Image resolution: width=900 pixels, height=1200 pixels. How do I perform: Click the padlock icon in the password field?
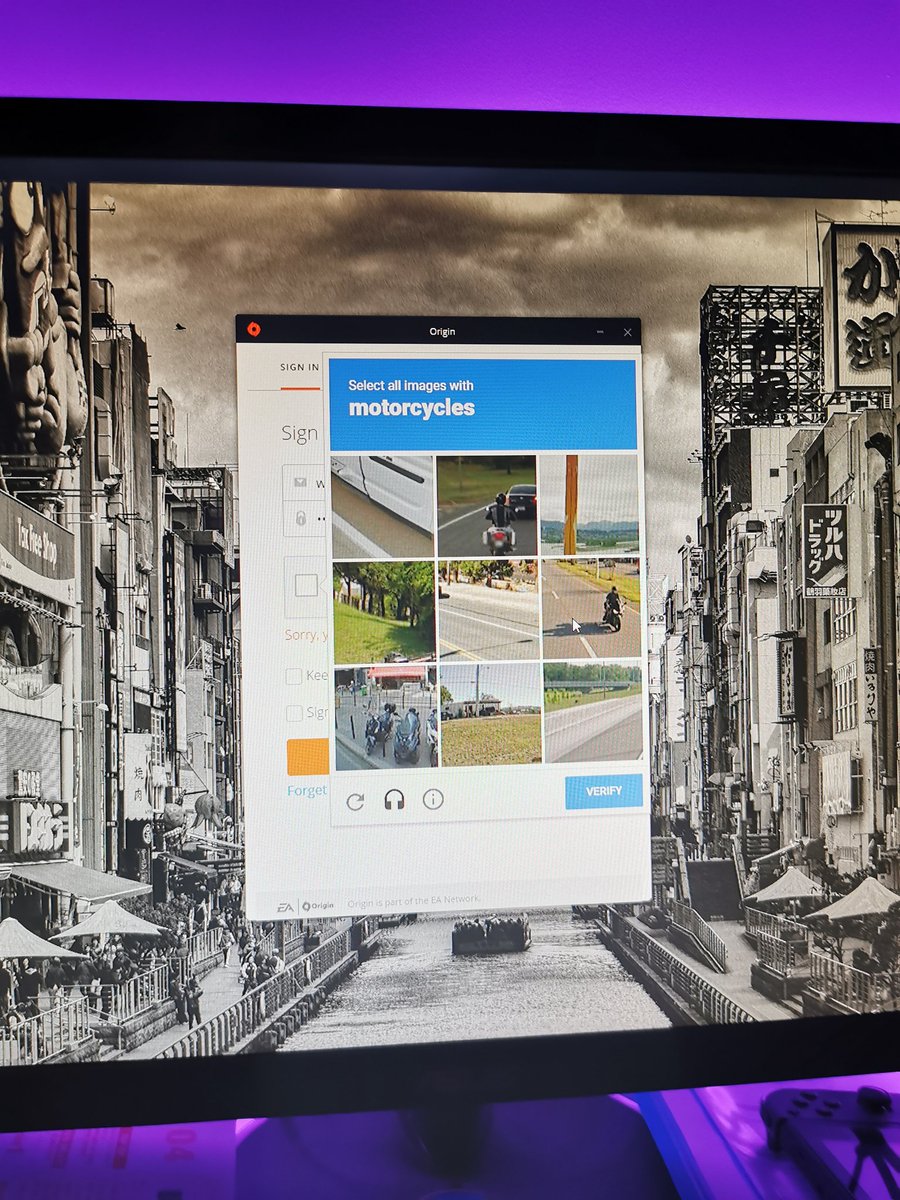tap(300, 518)
